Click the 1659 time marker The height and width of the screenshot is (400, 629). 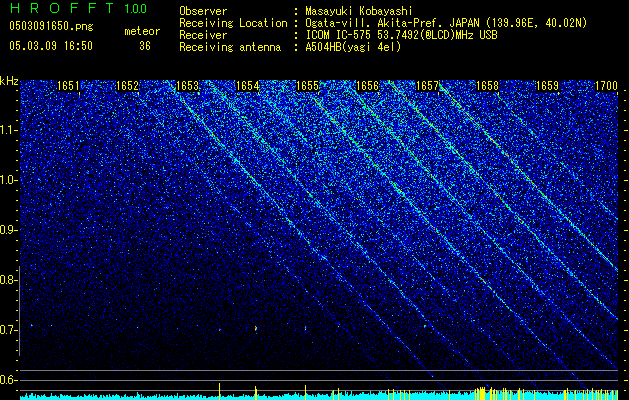pyautogui.click(x=547, y=86)
